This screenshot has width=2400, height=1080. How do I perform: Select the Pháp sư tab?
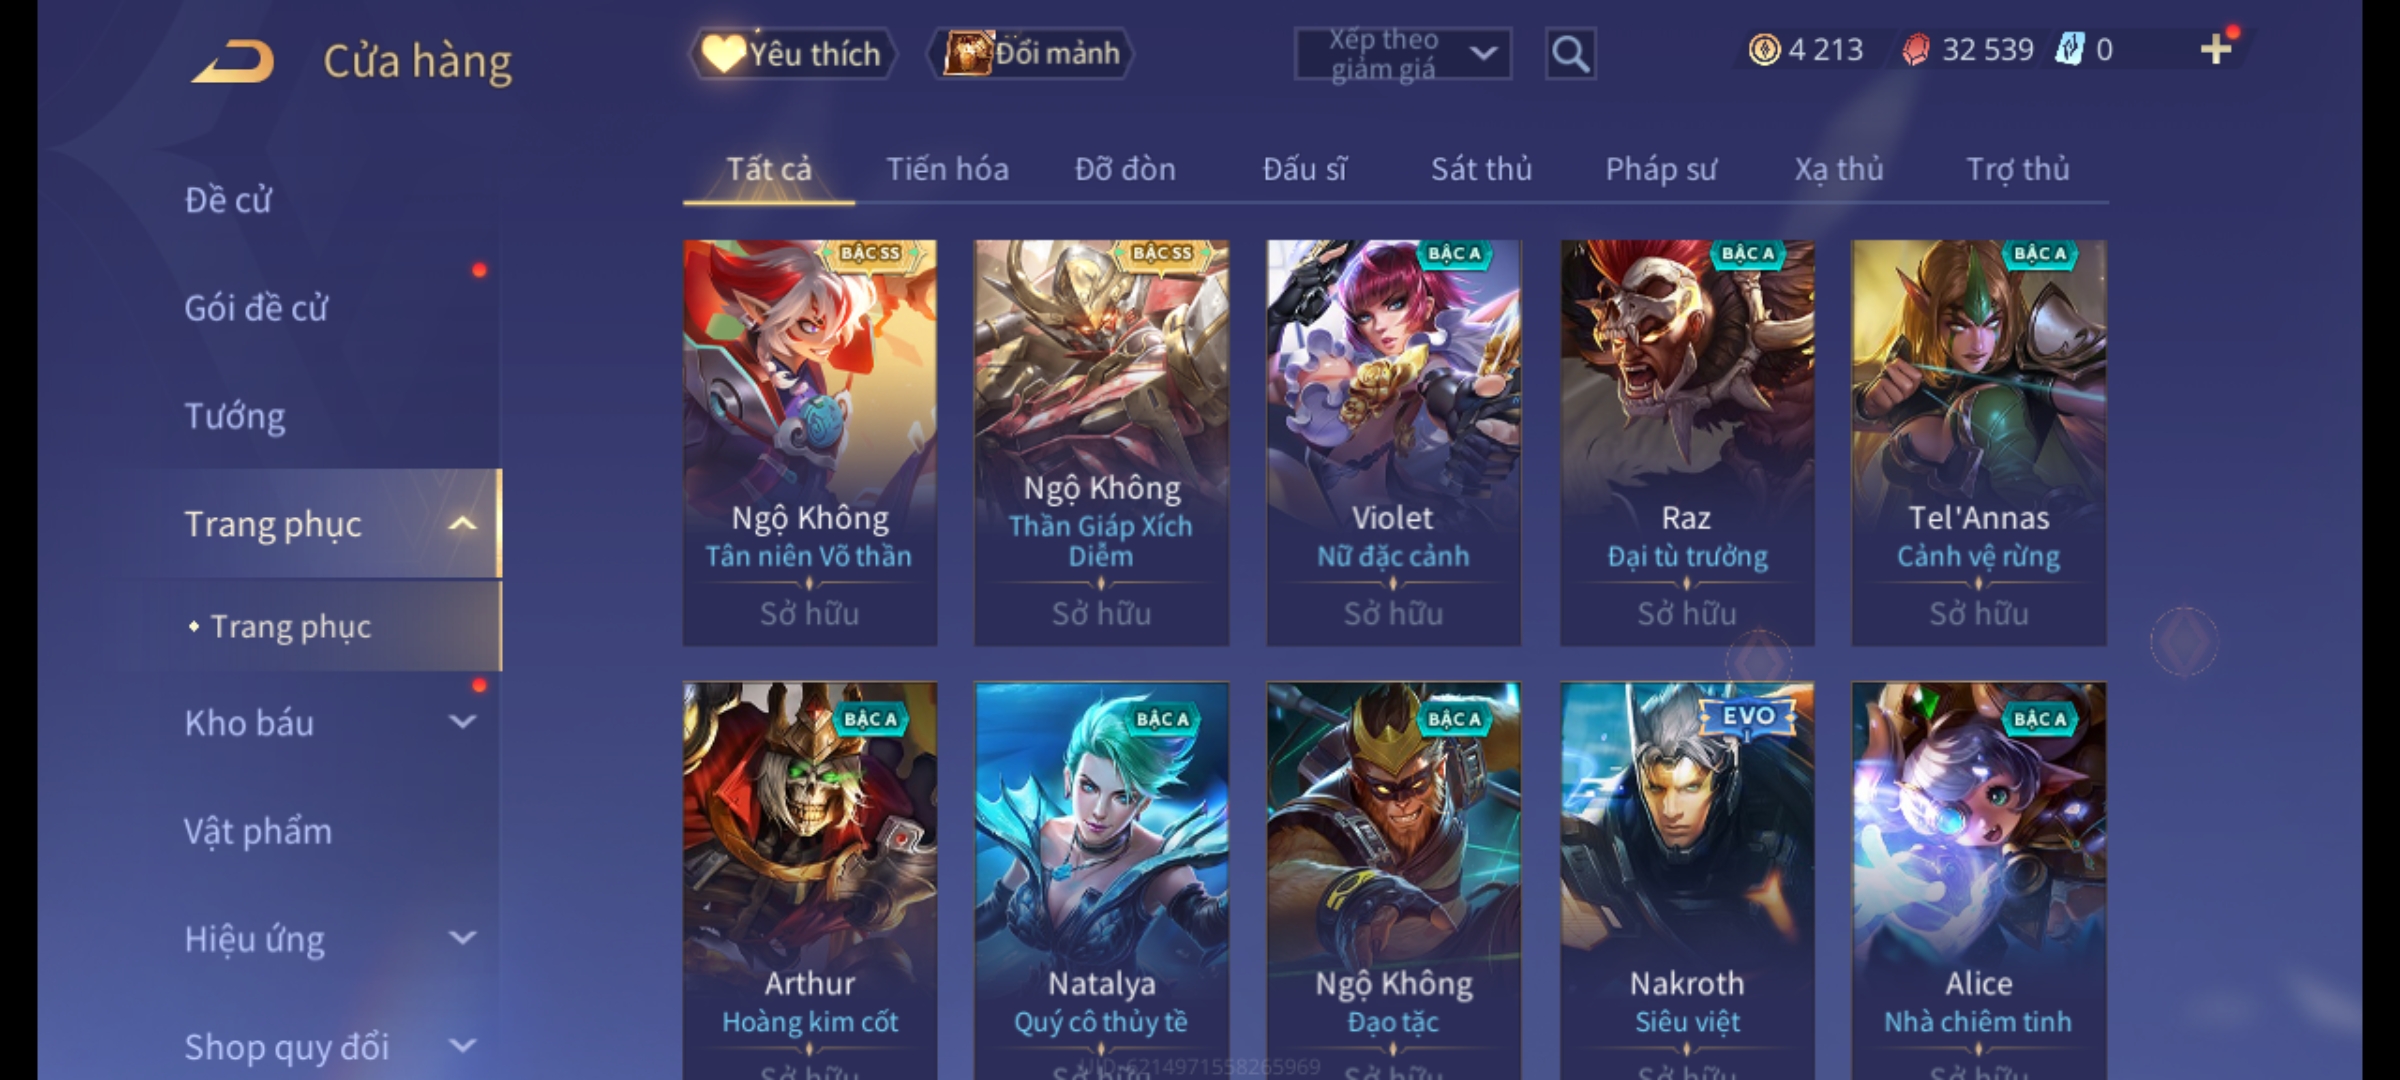1660,170
